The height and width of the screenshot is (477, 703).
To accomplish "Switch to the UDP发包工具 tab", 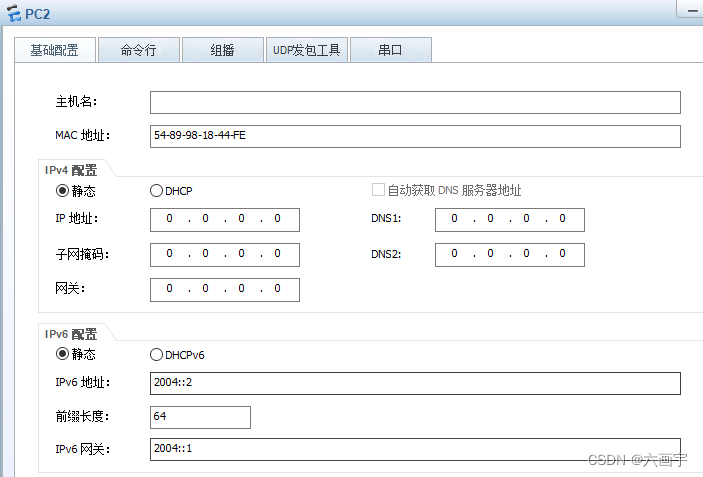I will pyautogui.click(x=307, y=50).
